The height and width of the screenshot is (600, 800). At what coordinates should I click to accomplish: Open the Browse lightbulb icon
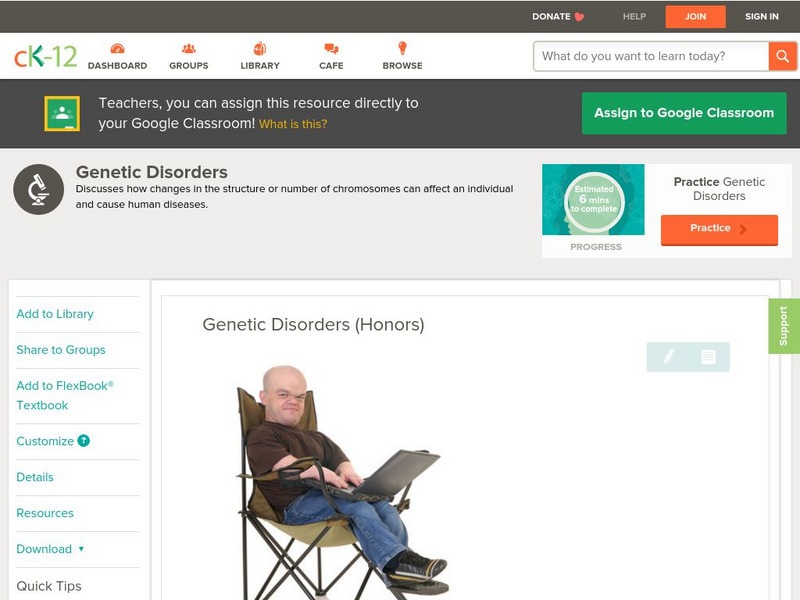pyautogui.click(x=402, y=48)
